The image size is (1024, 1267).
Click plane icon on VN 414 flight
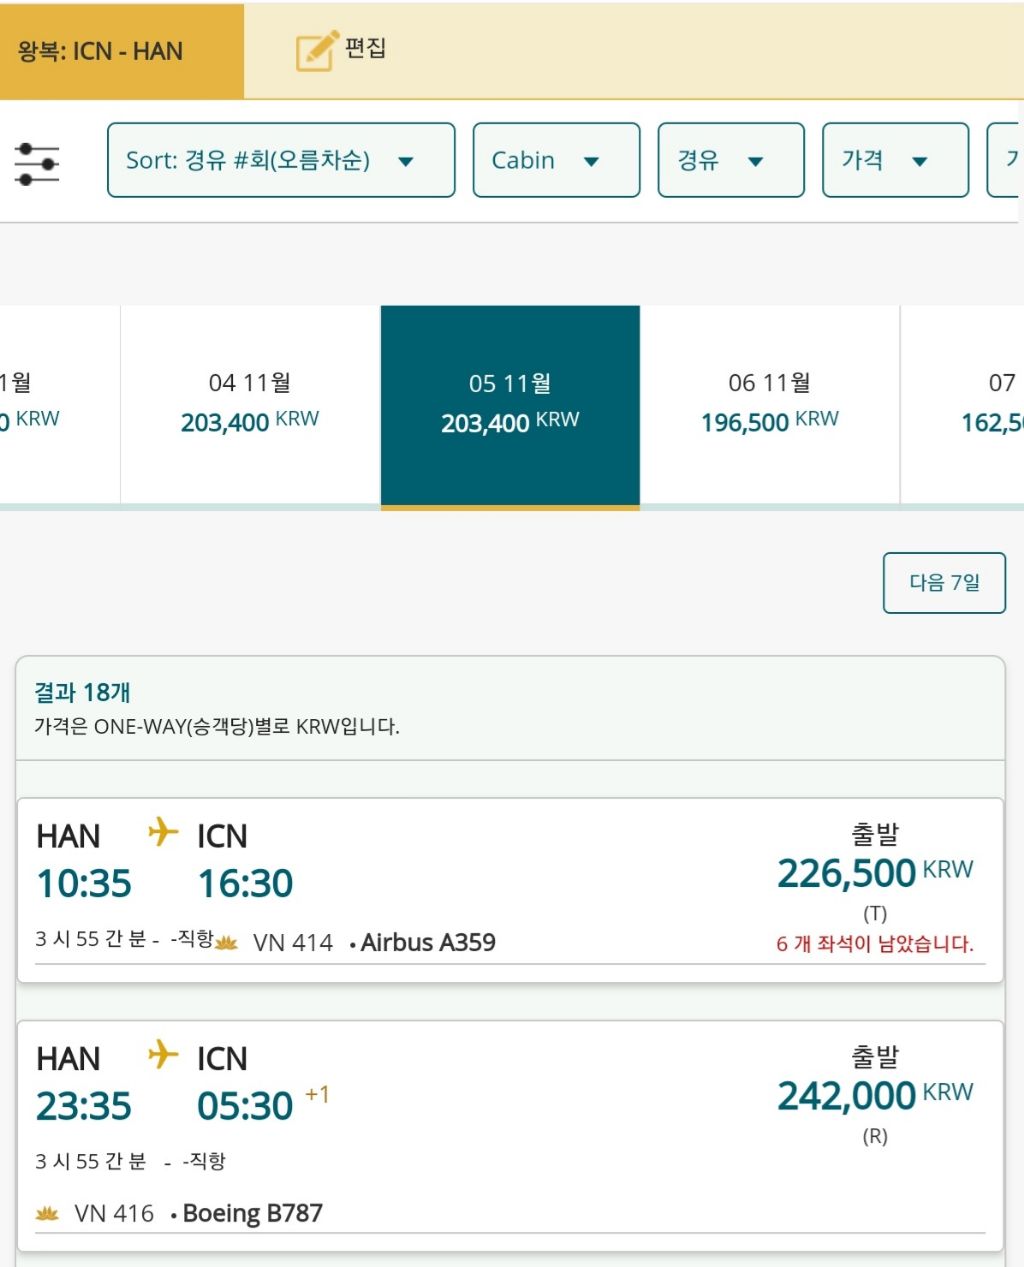[x=163, y=831]
